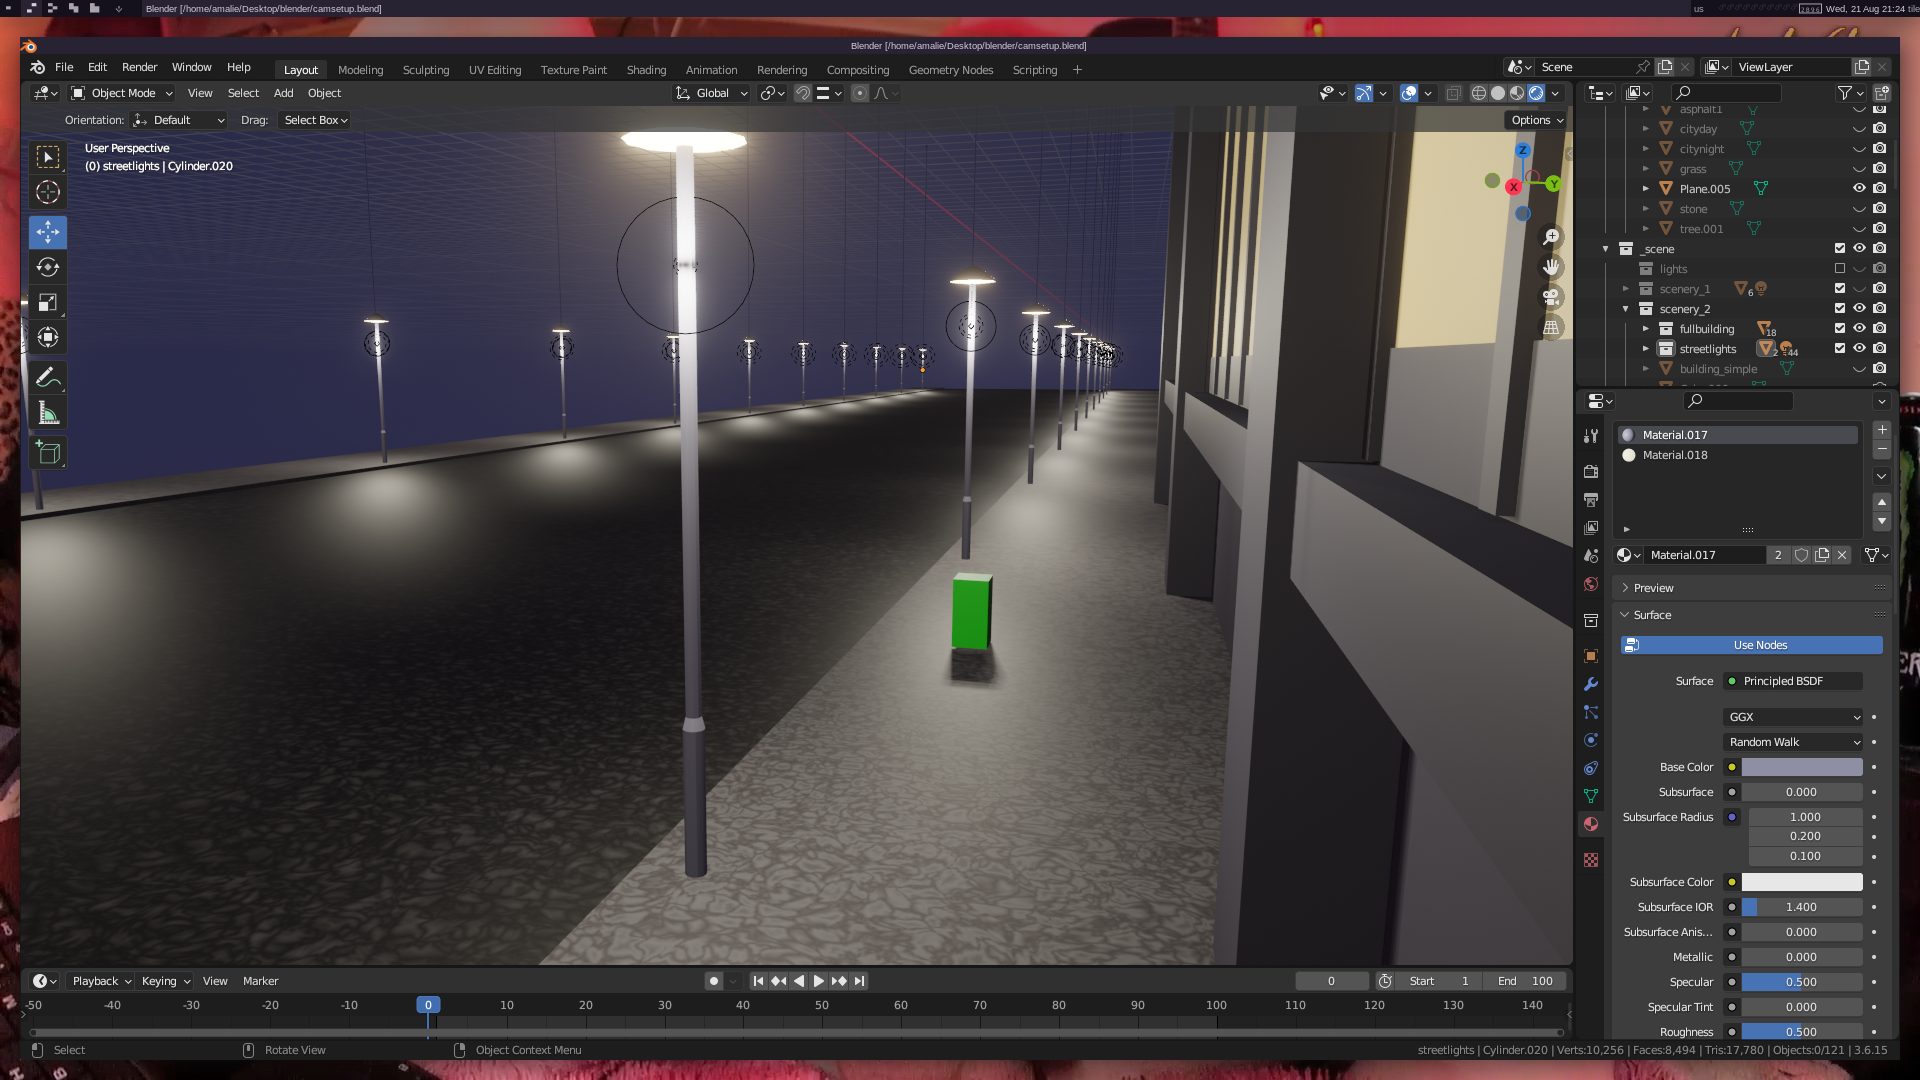The image size is (1920, 1080).
Task: Open viewport Options button
Action: [1536, 120]
